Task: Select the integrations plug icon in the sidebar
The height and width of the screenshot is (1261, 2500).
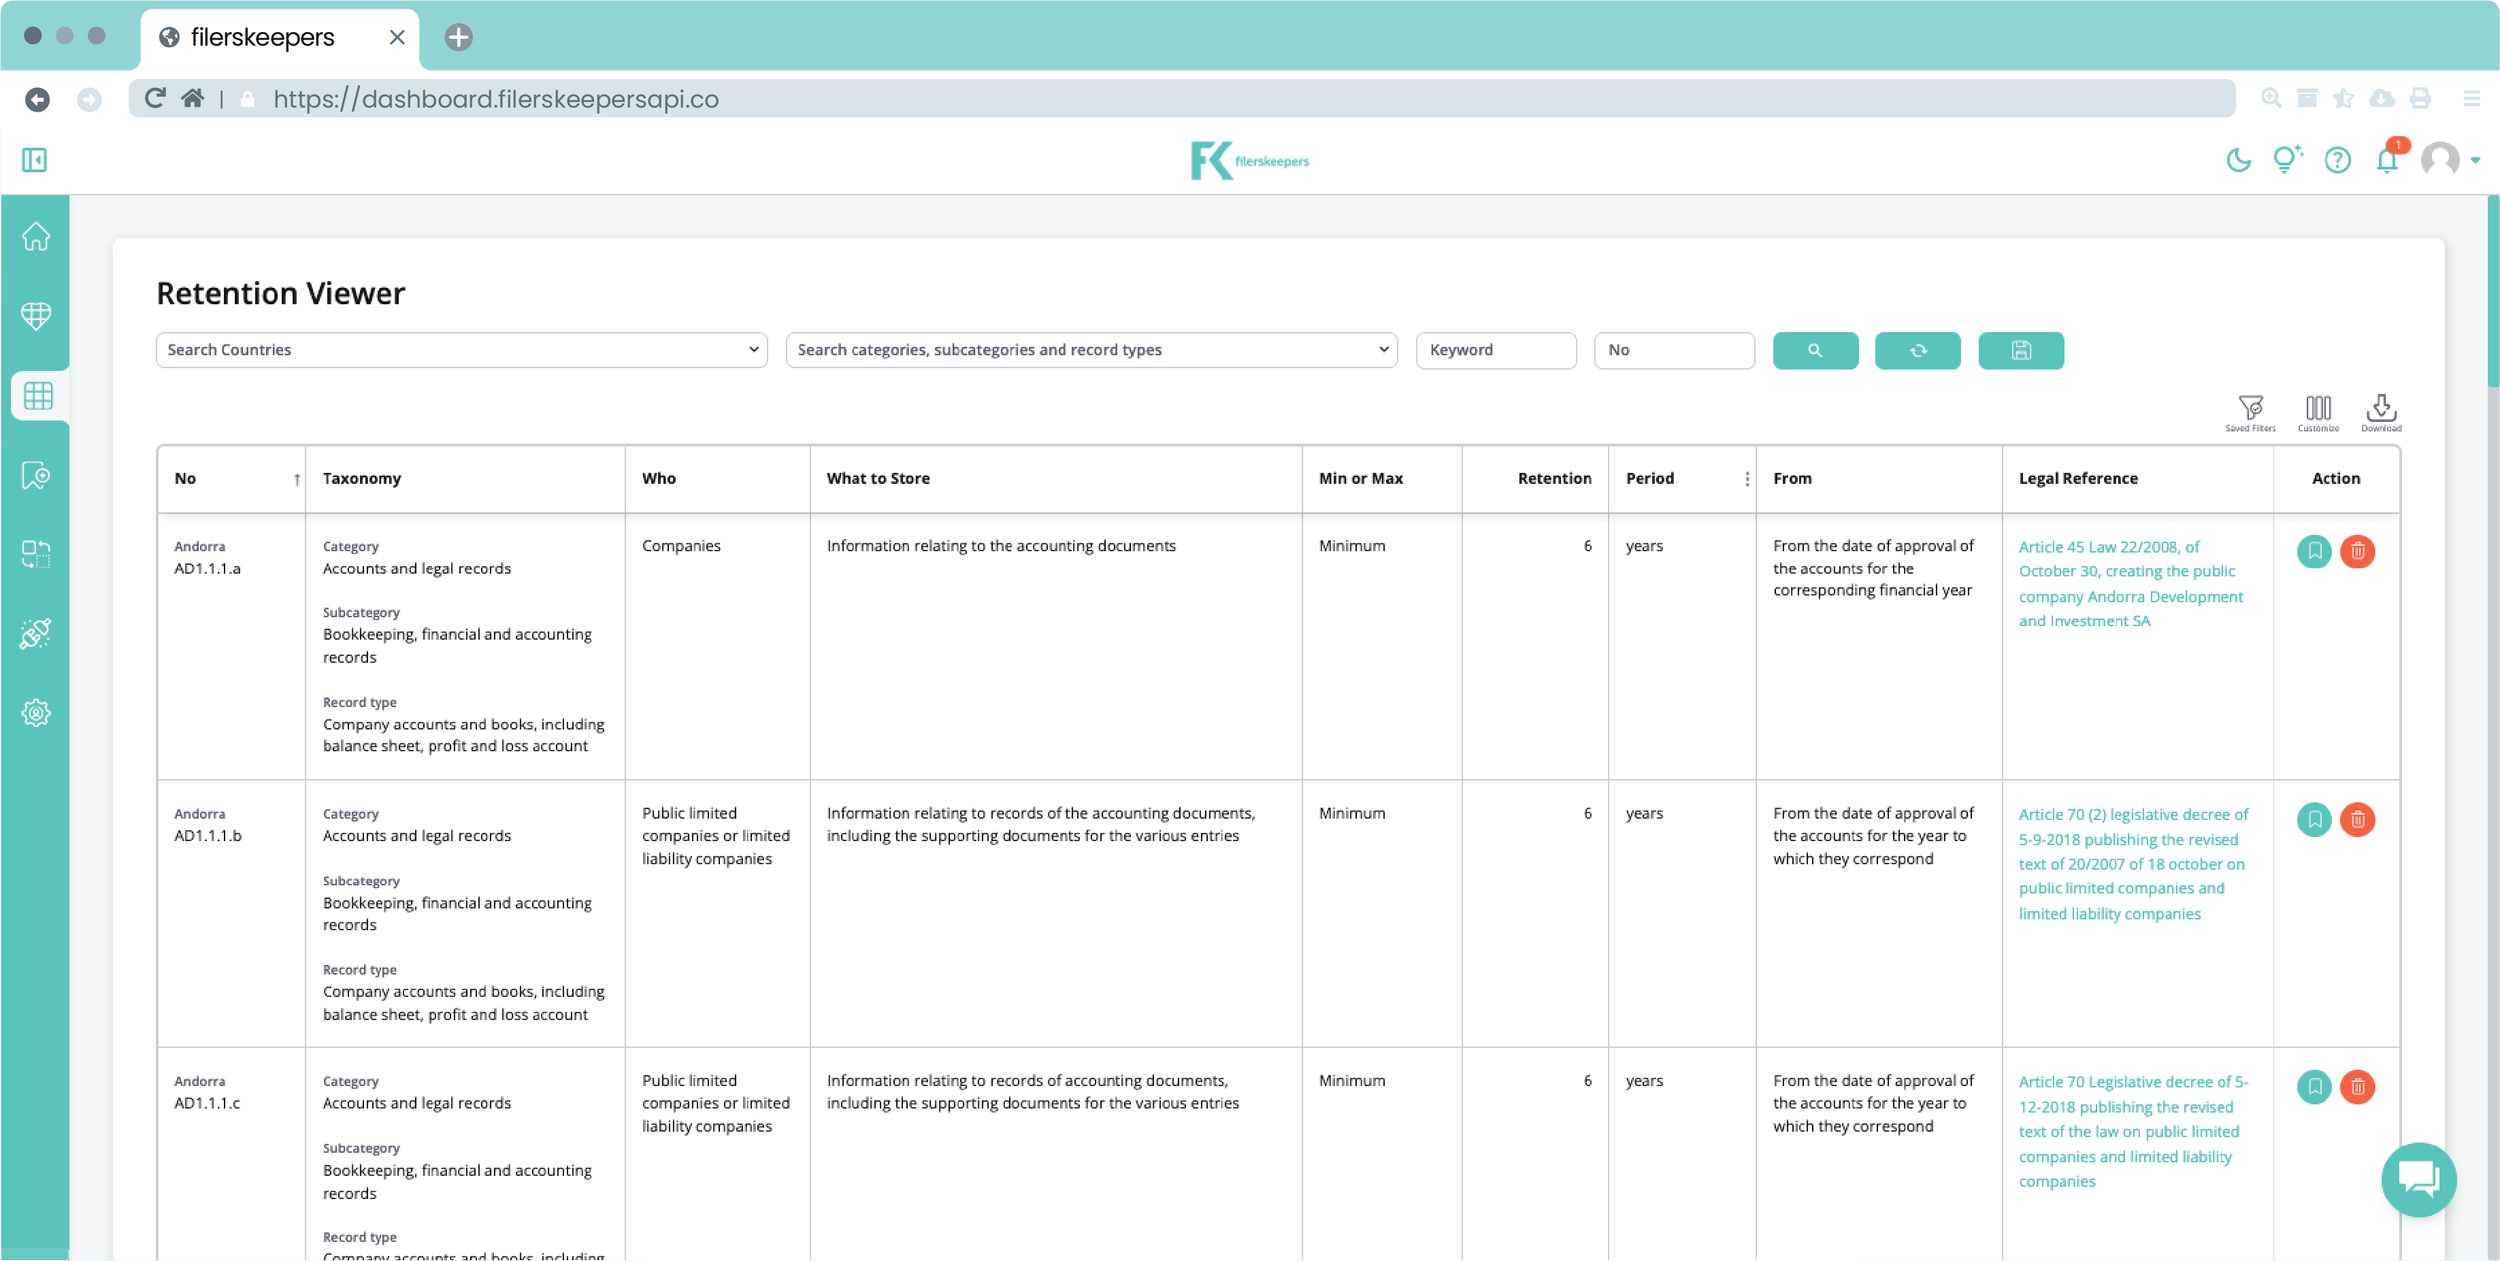Action: 36,634
